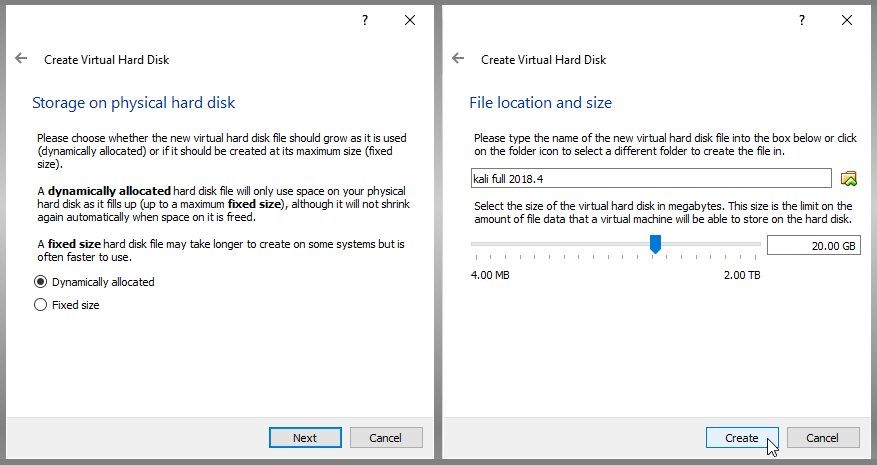Click Create to make the virtual disk
This screenshot has height=465, width=877.
coord(742,438)
